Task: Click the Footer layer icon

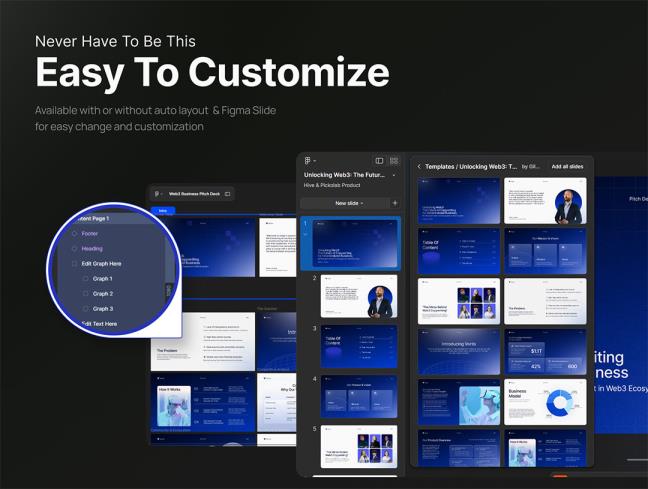Action: click(74, 233)
